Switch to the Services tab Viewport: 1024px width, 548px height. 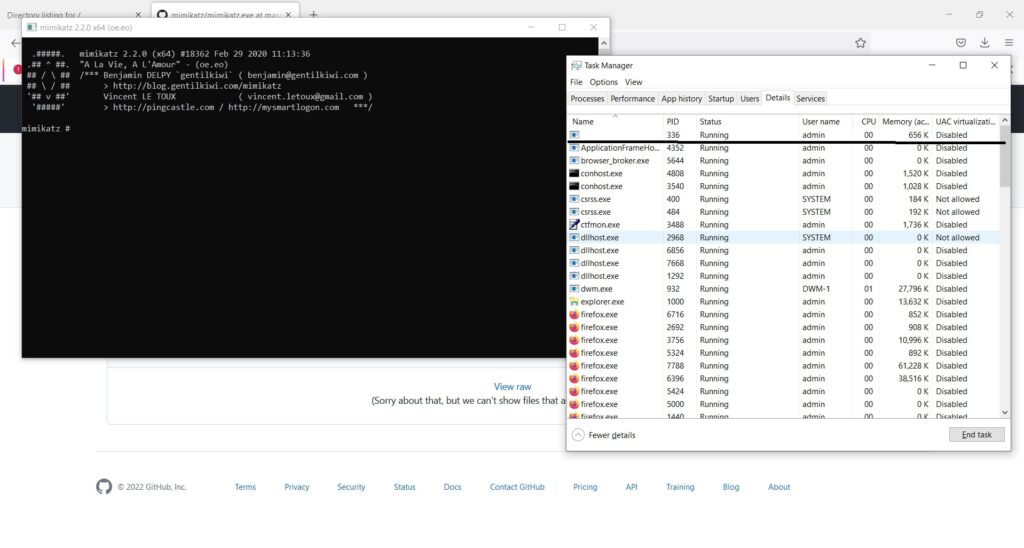tap(810, 99)
